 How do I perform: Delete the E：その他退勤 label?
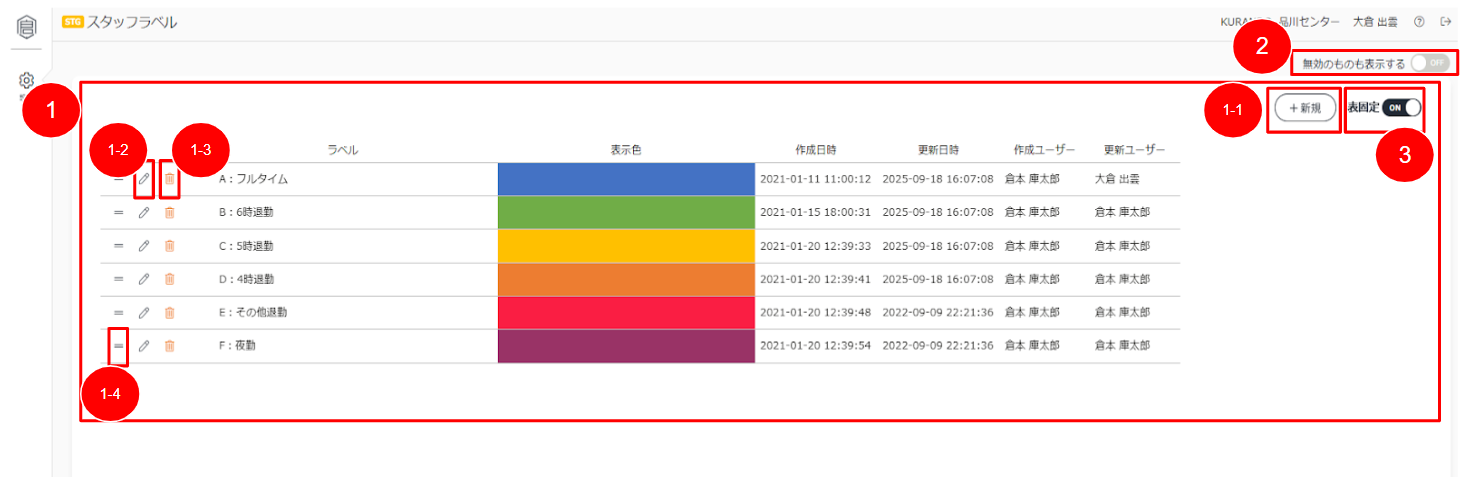pos(169,312)
